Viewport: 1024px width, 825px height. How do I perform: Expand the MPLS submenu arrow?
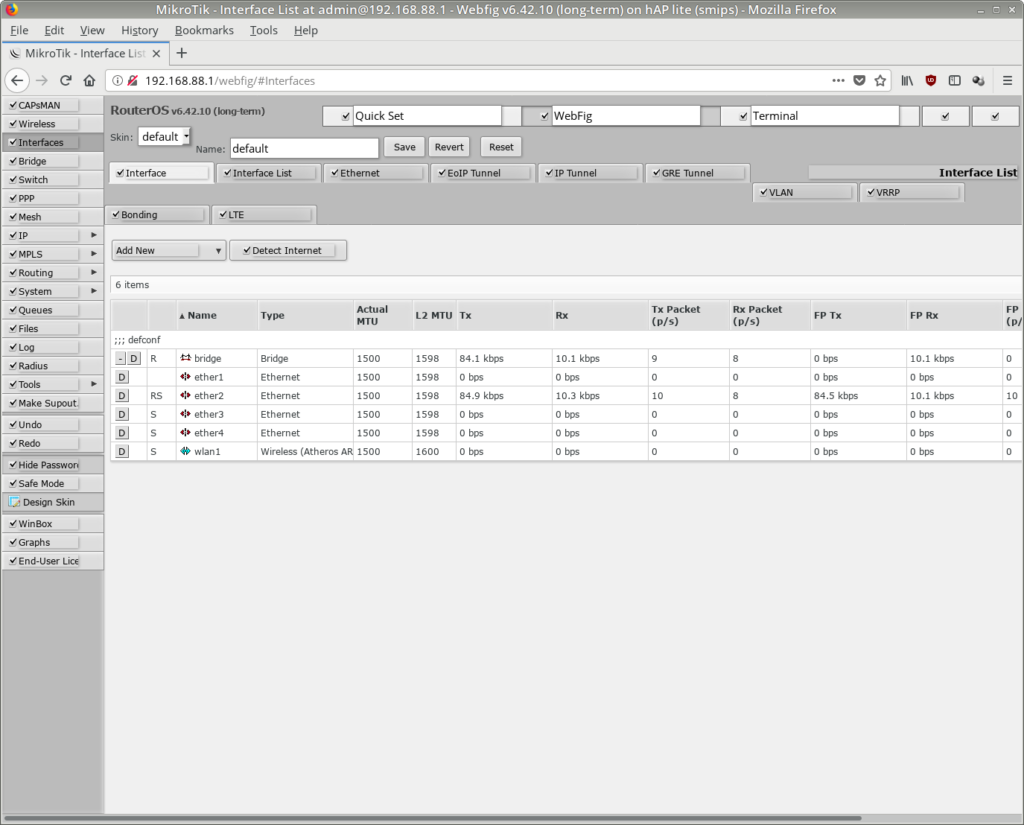(x=94, y=253)
